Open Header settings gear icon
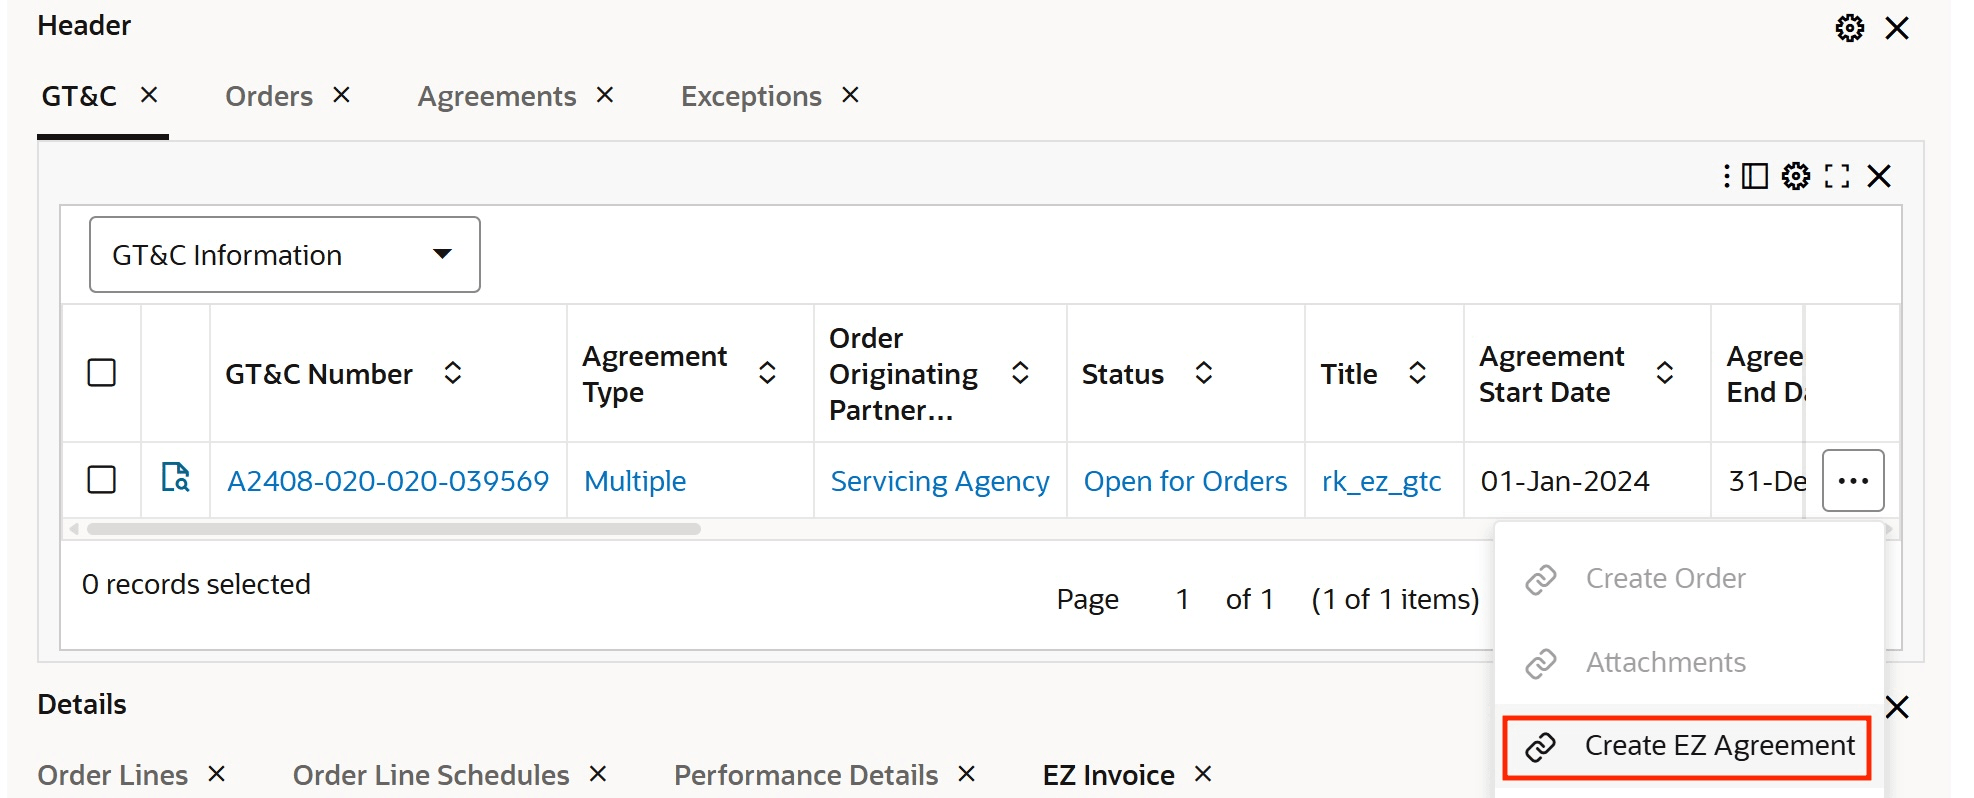 click(1849, 28)
